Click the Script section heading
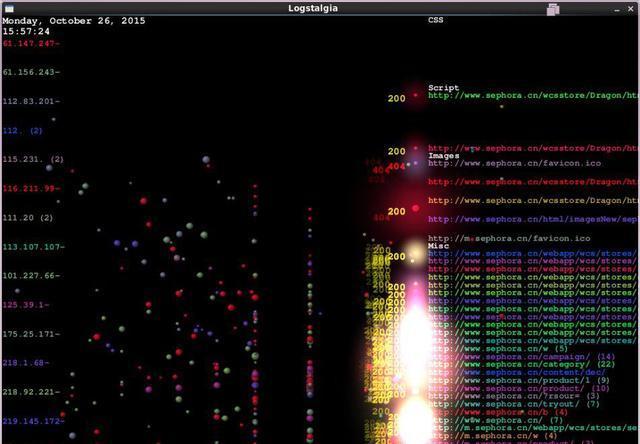This screenshot has width=640, height=444. click(x=443, y=87)
